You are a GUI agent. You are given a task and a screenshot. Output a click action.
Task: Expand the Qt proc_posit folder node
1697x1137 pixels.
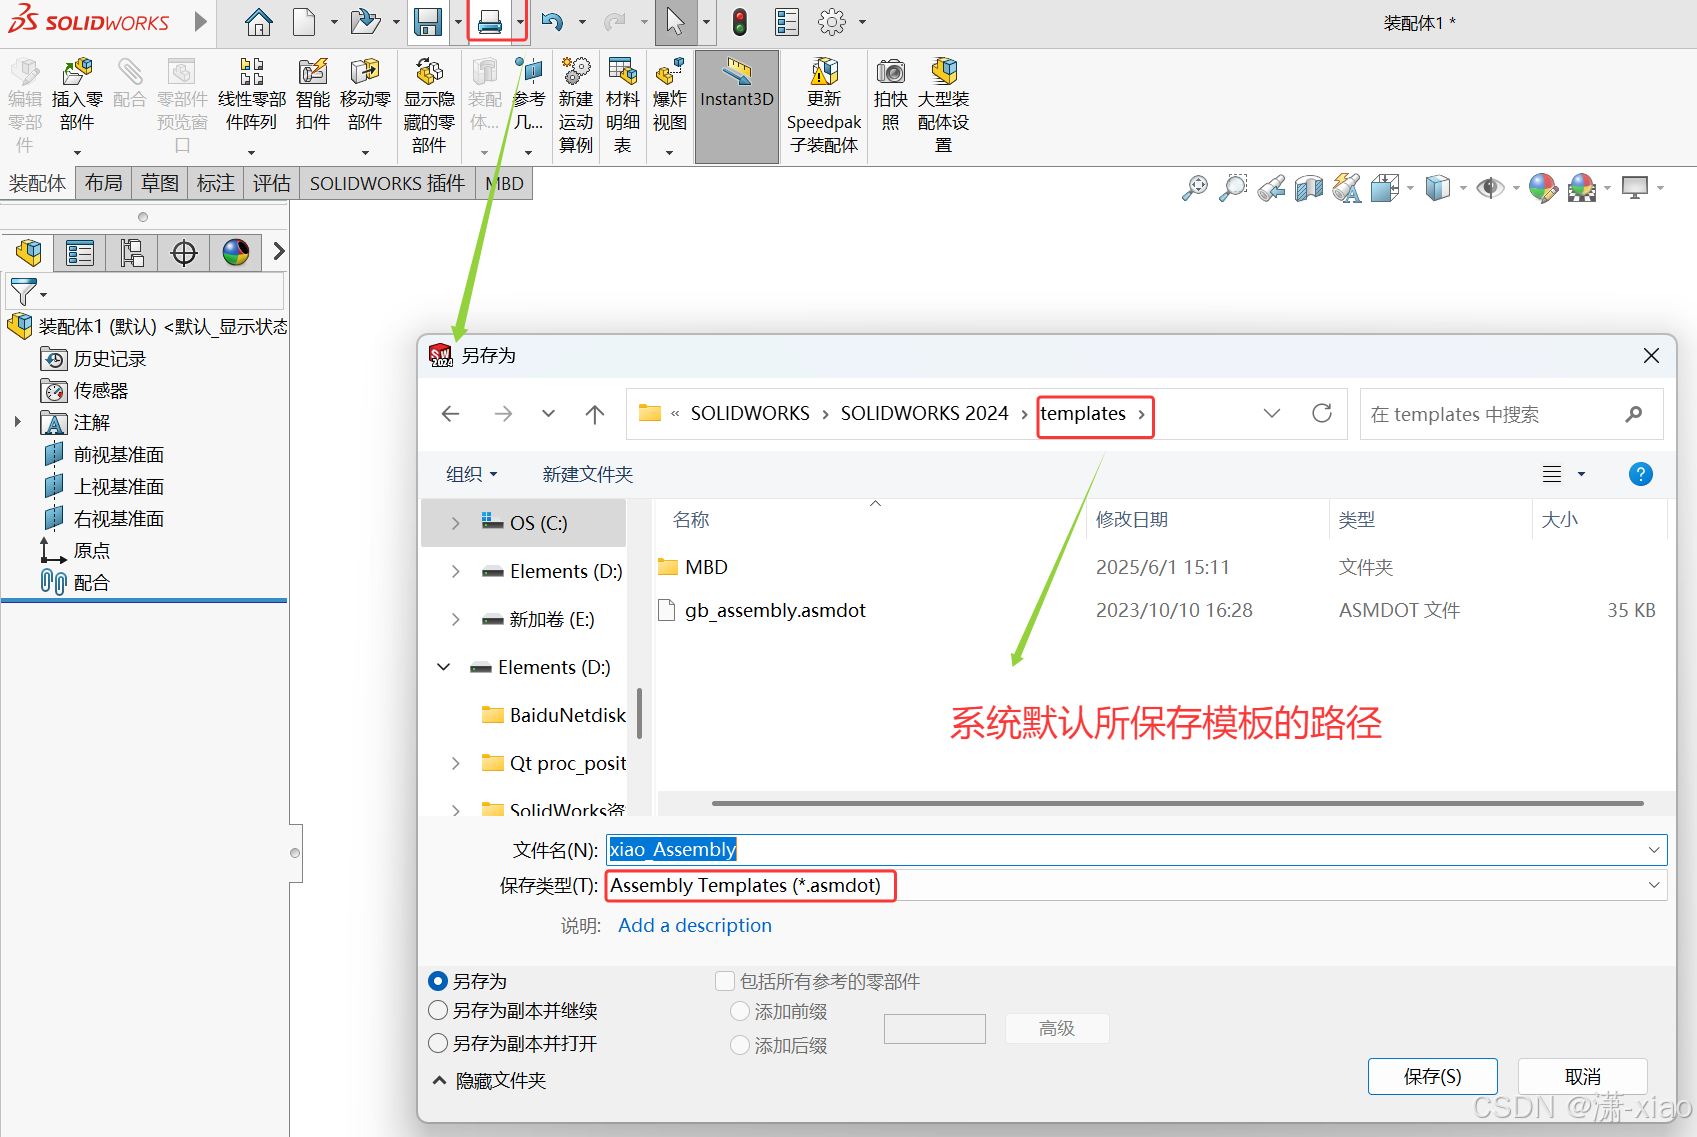point(456,763)
